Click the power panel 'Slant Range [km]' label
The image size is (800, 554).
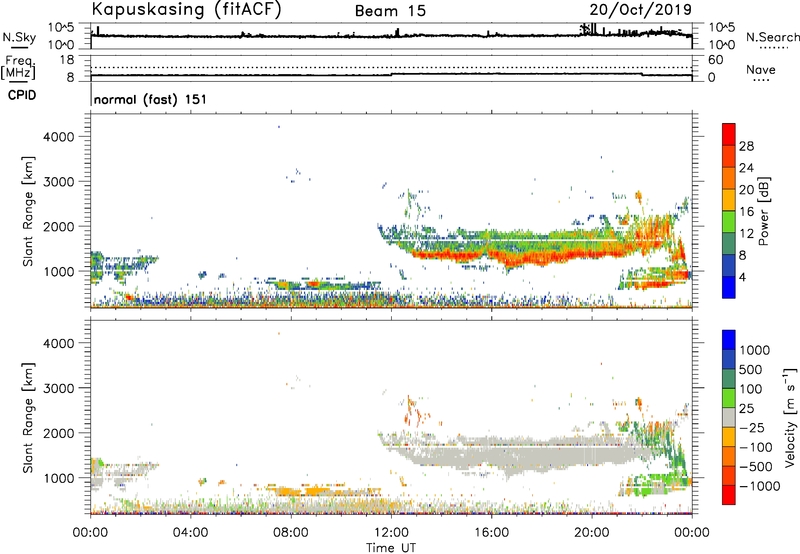pyautogui.click(x=28, y=211)
